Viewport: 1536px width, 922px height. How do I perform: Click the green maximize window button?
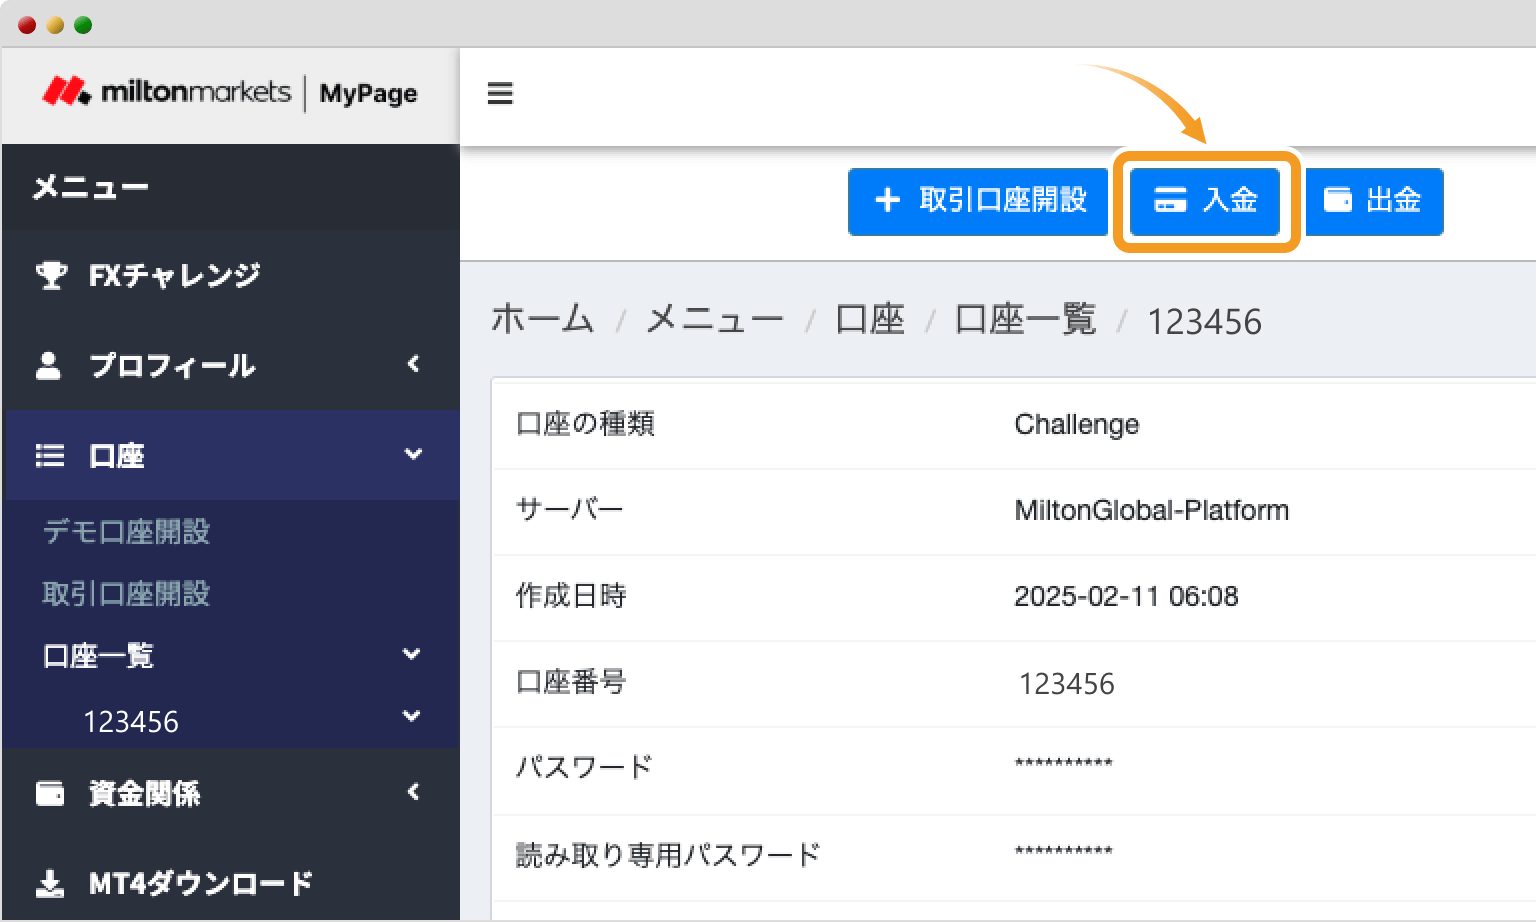coord(83,25)
